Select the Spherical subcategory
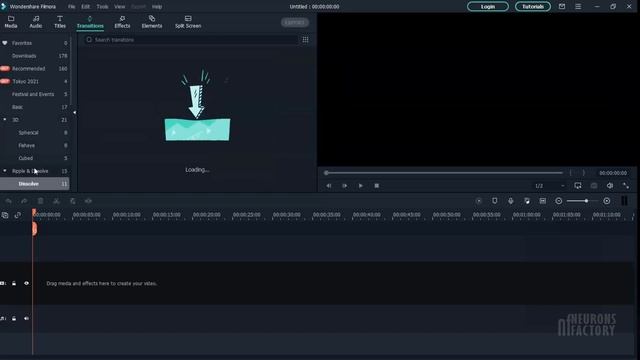Image resolution: width=640 pixels, height=360 pixels. pos(35,132)
